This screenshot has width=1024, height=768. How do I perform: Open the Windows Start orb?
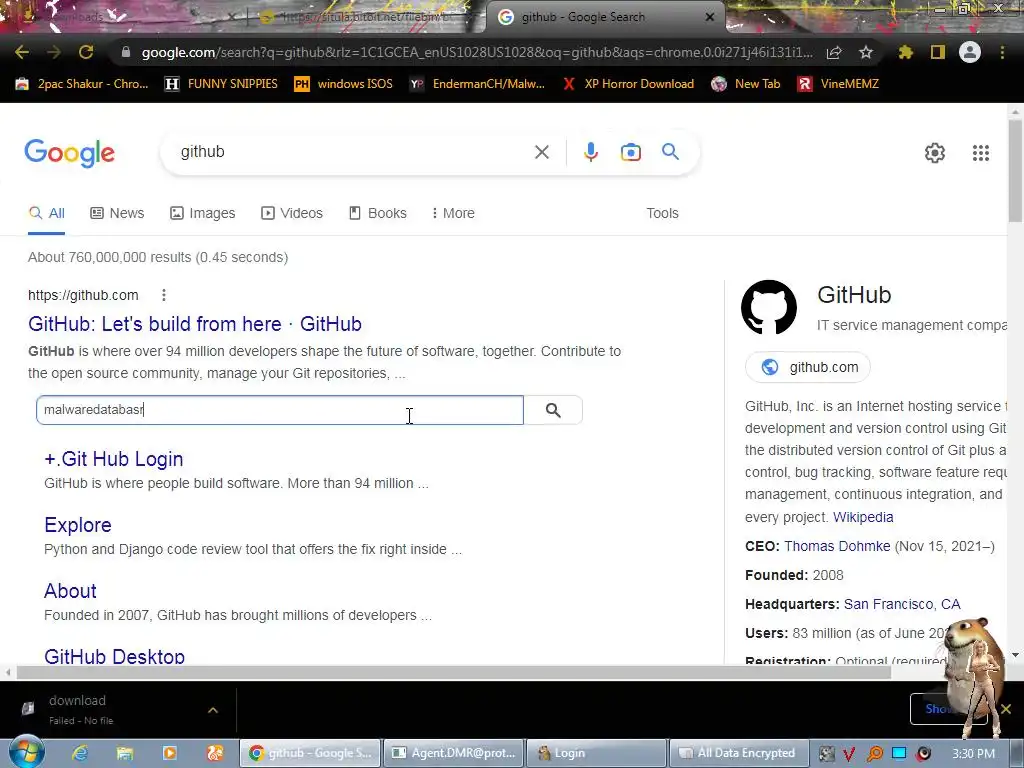coord(26,752)
